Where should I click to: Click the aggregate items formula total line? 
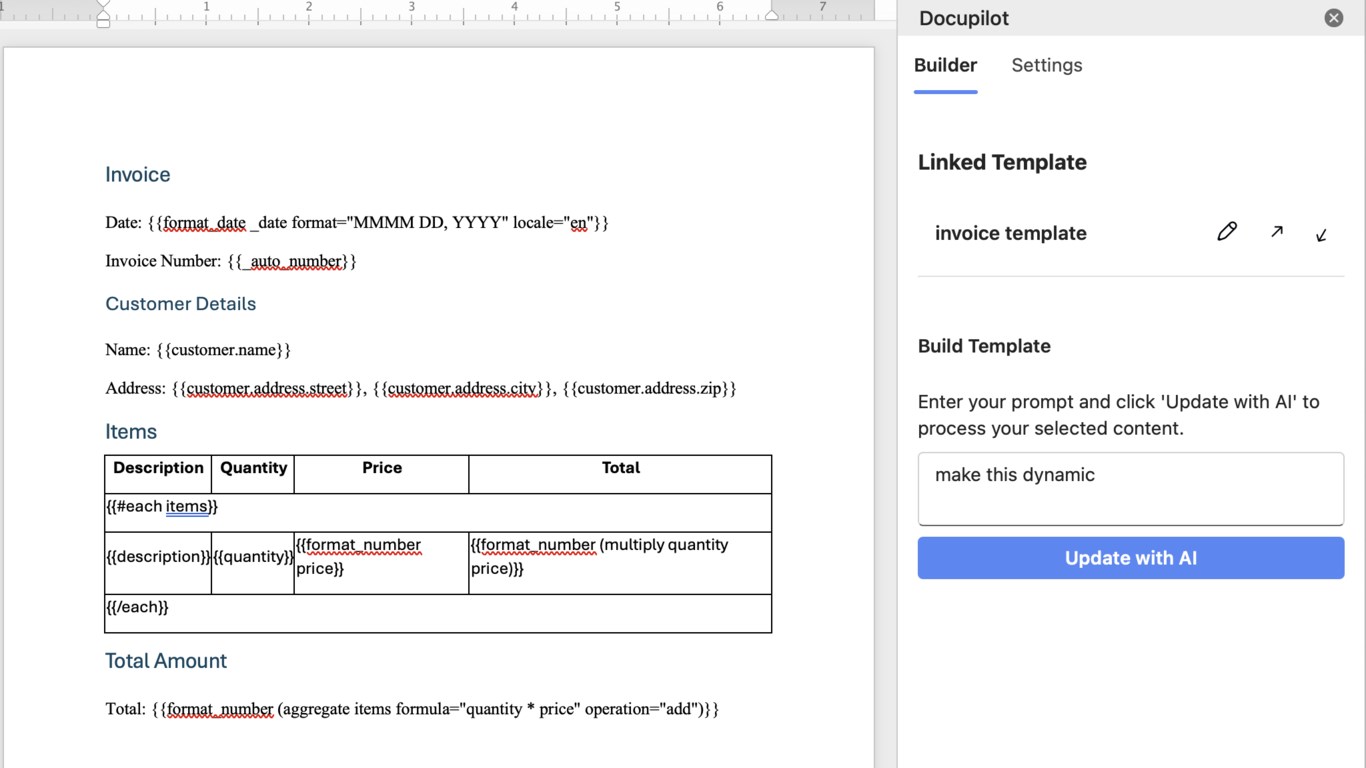pos(412,709)
